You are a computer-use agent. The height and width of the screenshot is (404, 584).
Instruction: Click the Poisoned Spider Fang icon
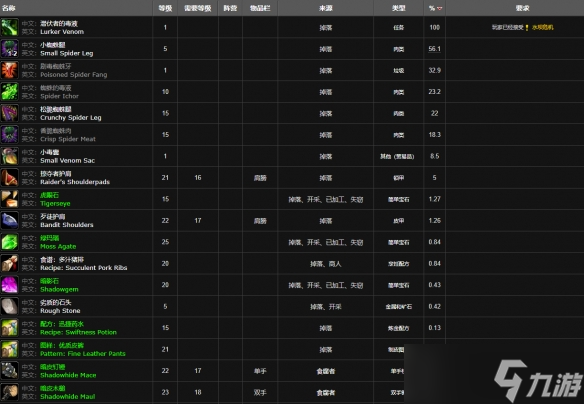coord(9,70)
